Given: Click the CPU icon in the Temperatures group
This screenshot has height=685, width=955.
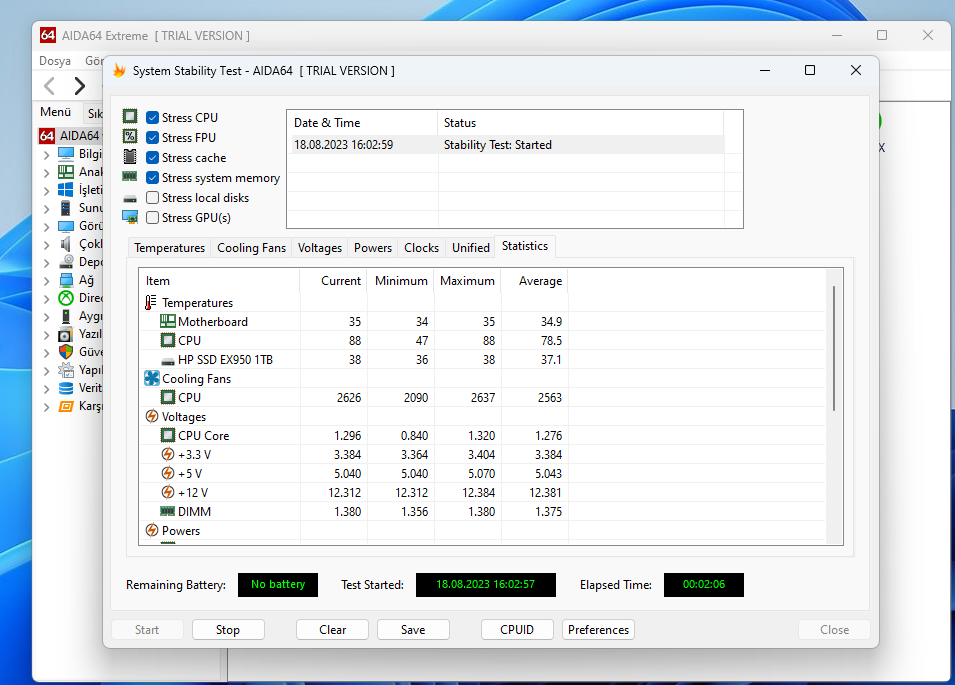Looking at the screenshot, I should coord(167,340).
